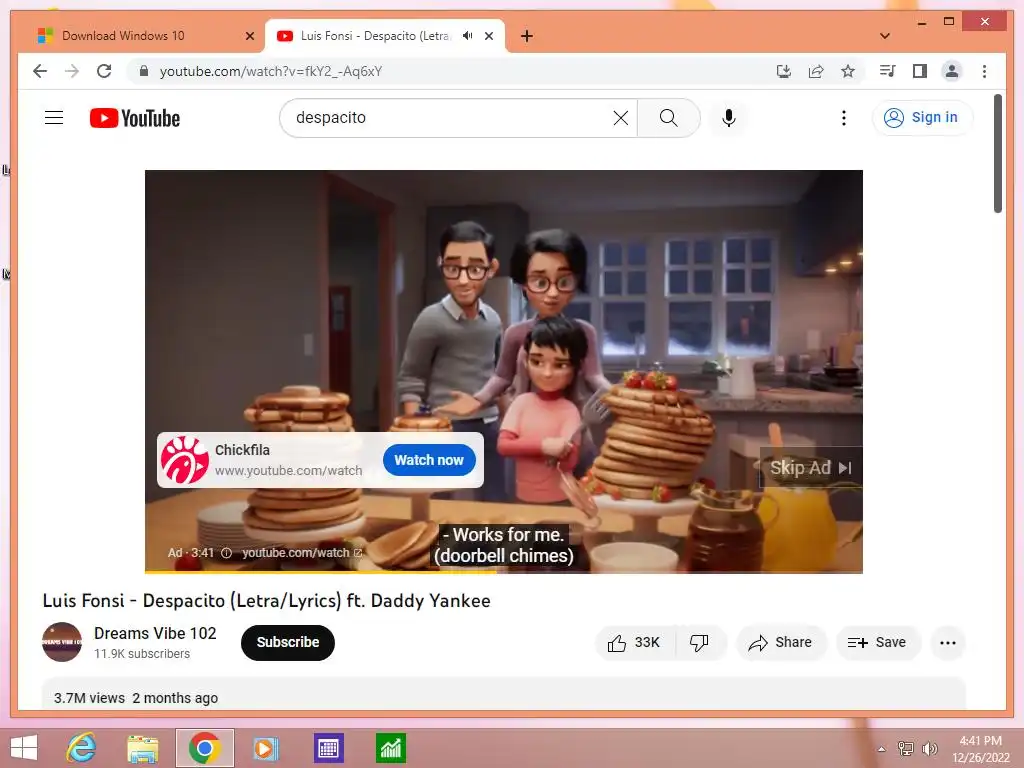1024x768 pixels.
Task: Sign in to YouTube
Action: (922, 118)
